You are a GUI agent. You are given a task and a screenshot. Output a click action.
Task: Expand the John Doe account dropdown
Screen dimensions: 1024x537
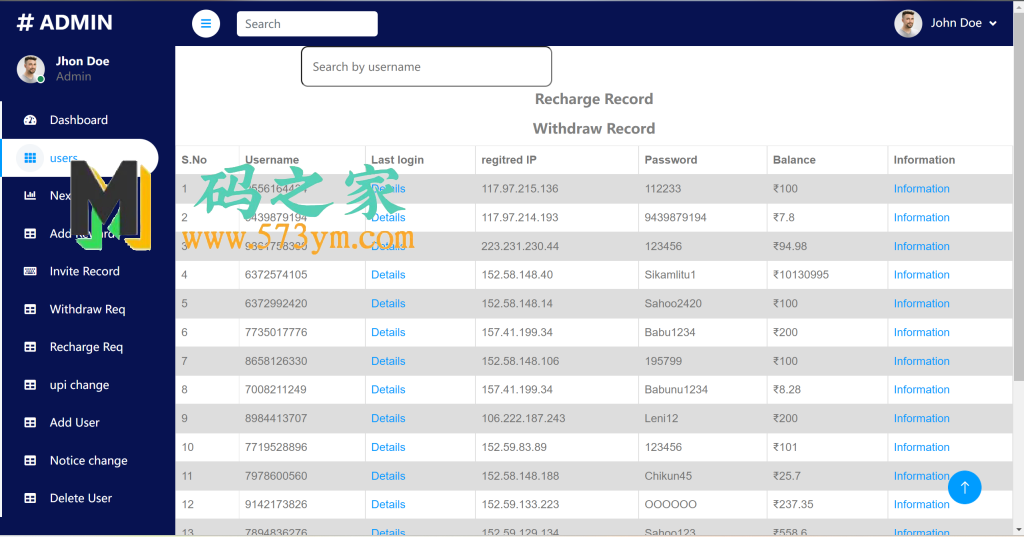965,23
